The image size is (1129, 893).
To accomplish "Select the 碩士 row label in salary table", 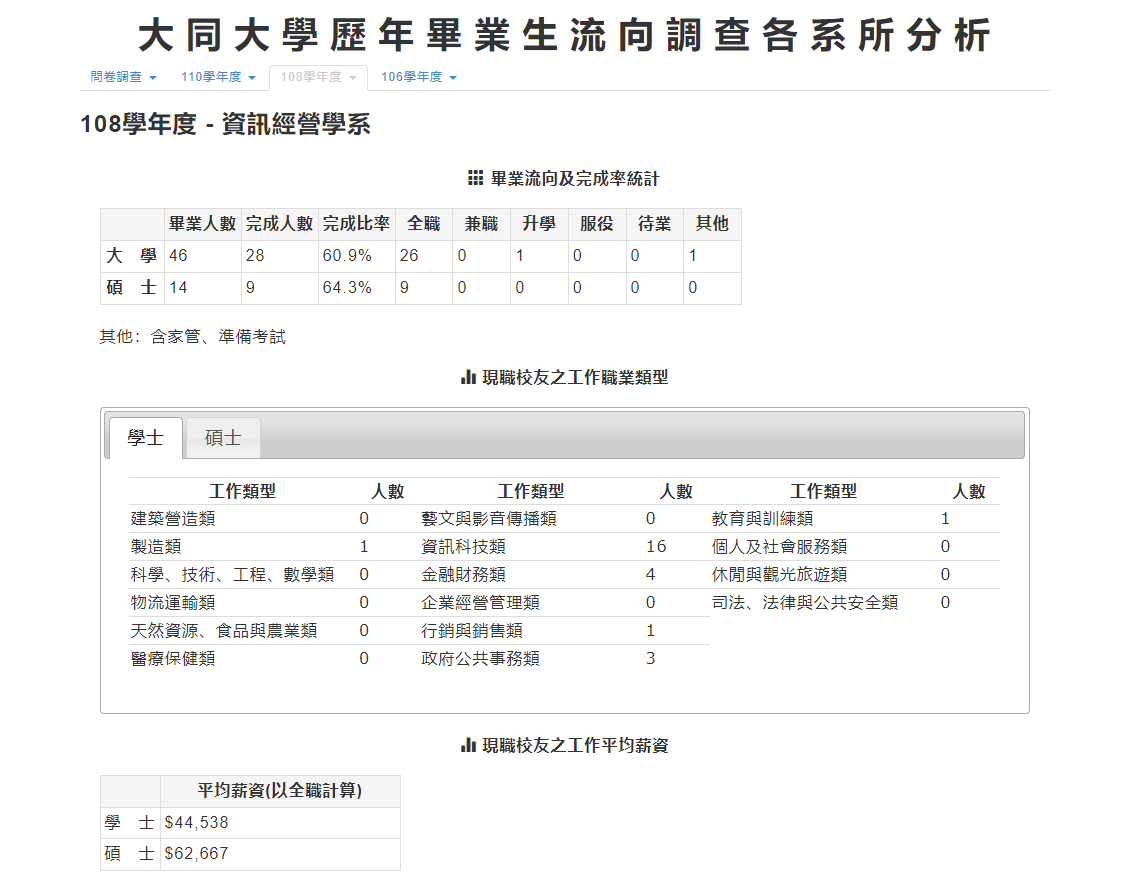I will tap(130, 854).
